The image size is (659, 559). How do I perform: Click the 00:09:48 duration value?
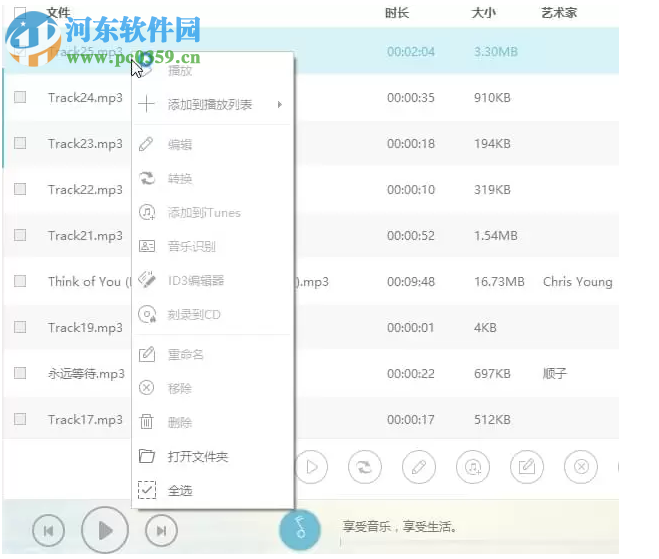click(411, 282)
